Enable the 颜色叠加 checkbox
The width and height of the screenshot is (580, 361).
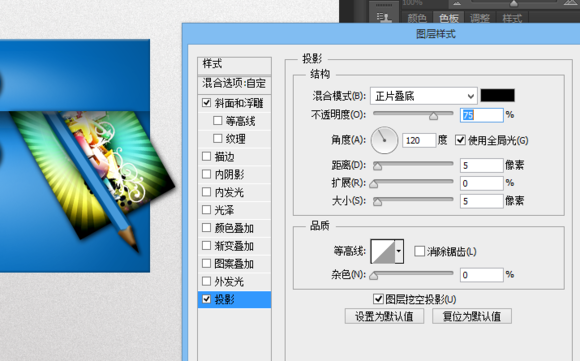pos(206,228)
